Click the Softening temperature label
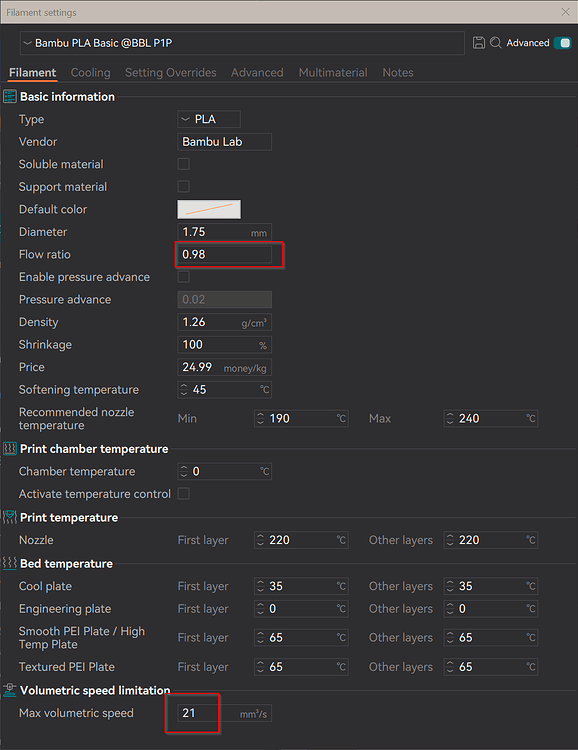The height and width of the screenshot is (750, 578). coord(78,390)
